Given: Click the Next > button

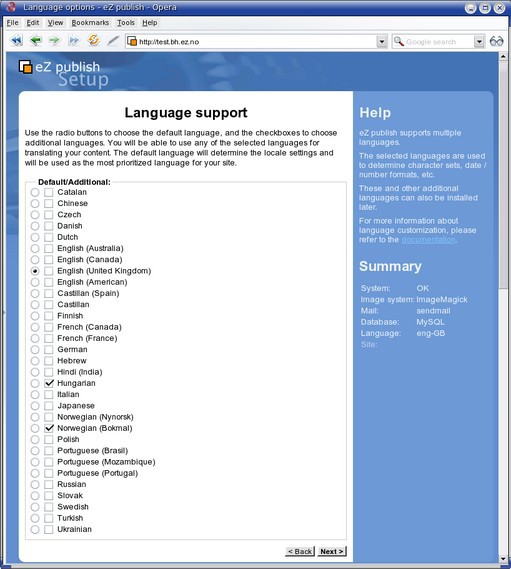Looking at the screenshot, I should (332, 551).
